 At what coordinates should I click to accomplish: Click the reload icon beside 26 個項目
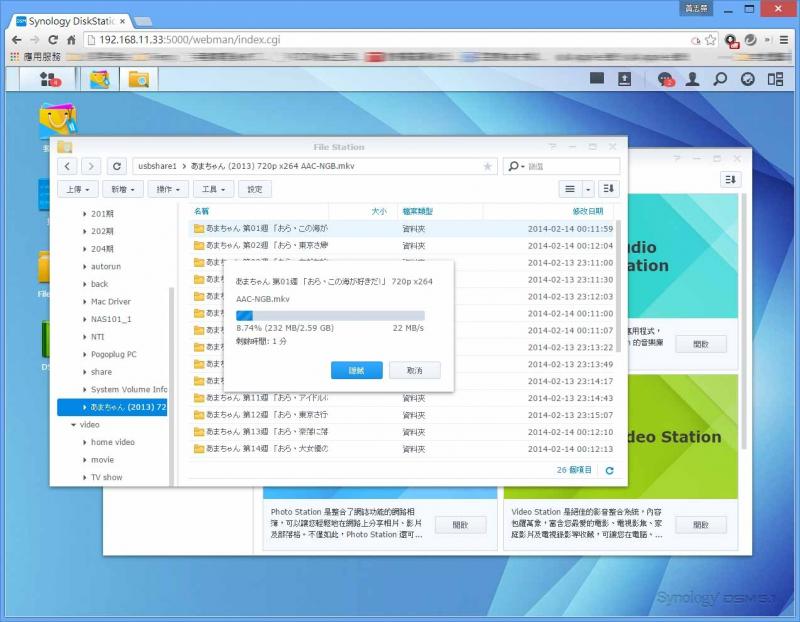pyautogui.click(x=609, y=470)
